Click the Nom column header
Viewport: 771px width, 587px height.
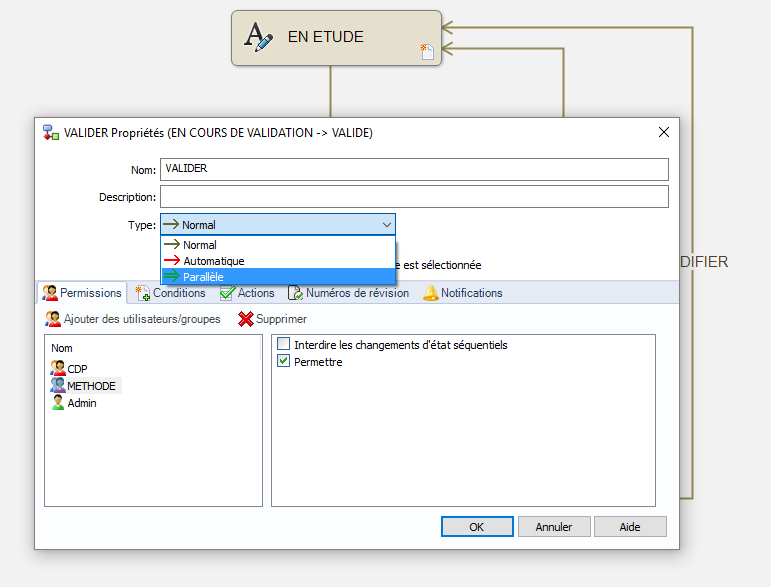[x=62, y=348]
